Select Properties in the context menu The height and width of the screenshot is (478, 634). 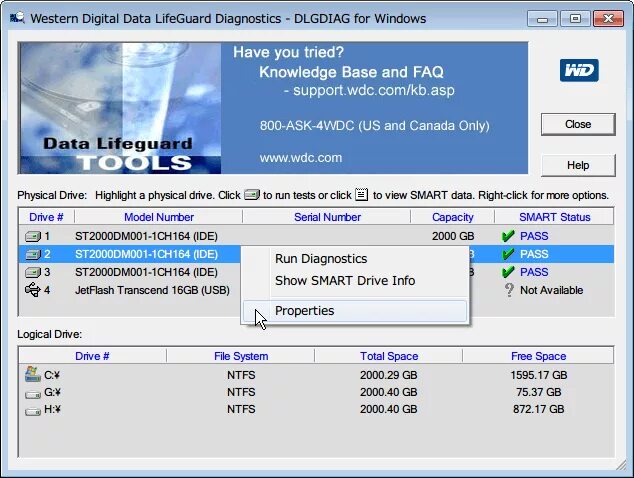(355, 311)
